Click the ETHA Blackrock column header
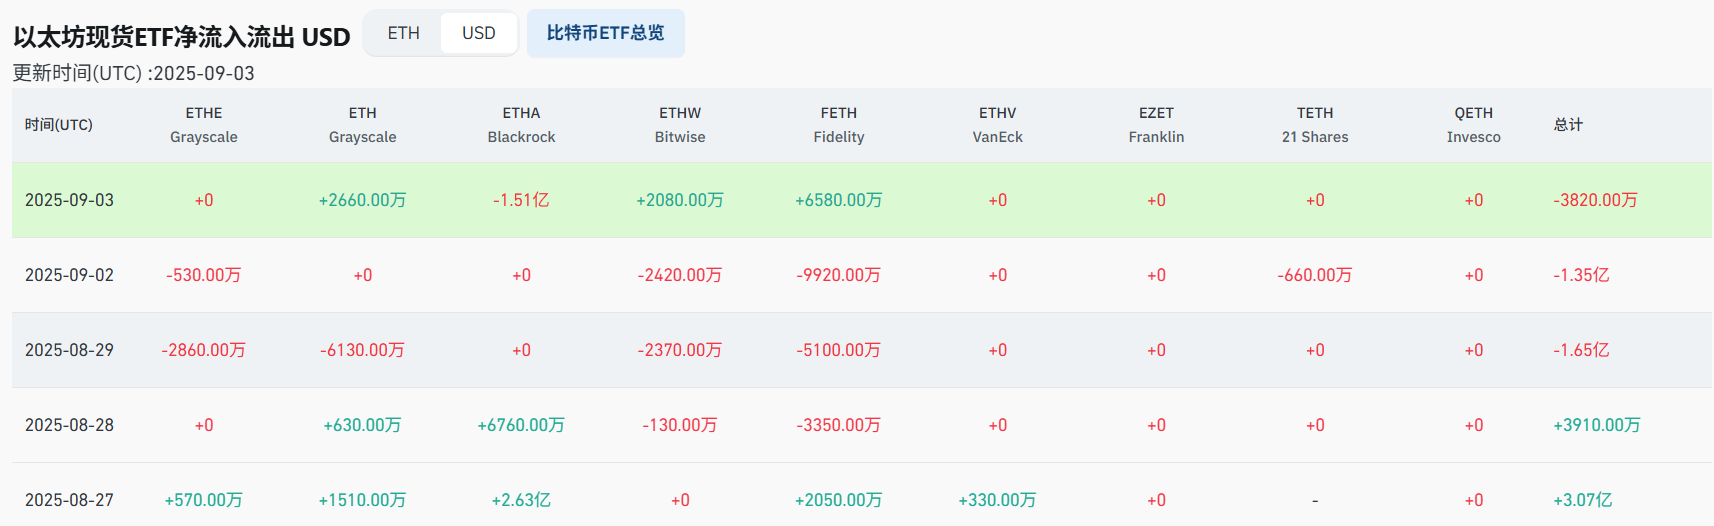This screenshot has width=1714, height=526. 521,125
